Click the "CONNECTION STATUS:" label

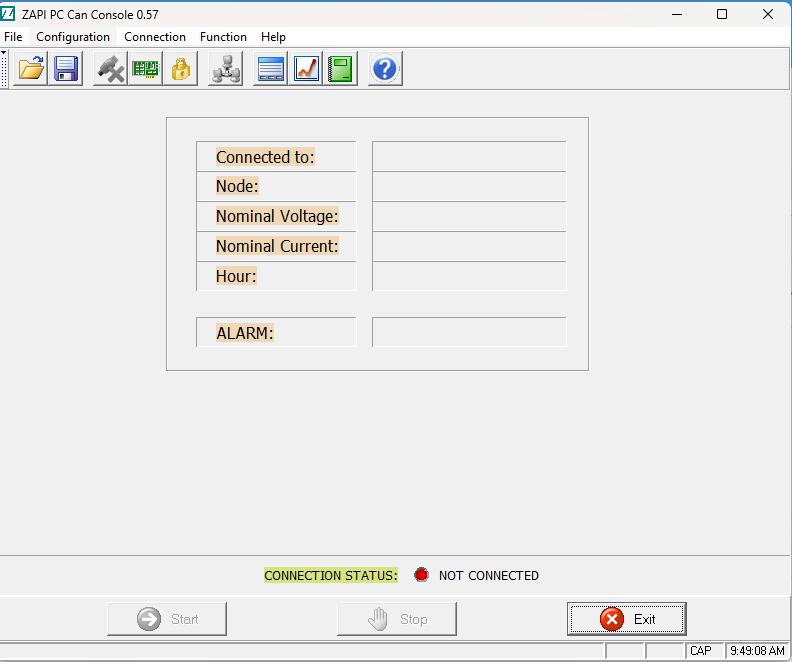(331, 575)
